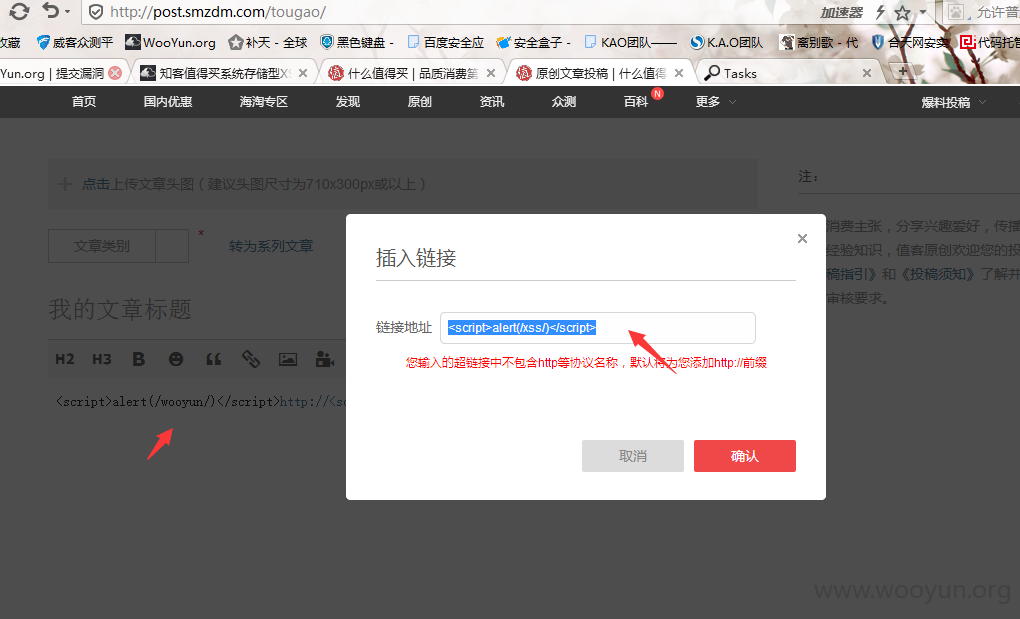The image size is (1020, 619).
Task: Click the article body text area
Action: [200, 402]
